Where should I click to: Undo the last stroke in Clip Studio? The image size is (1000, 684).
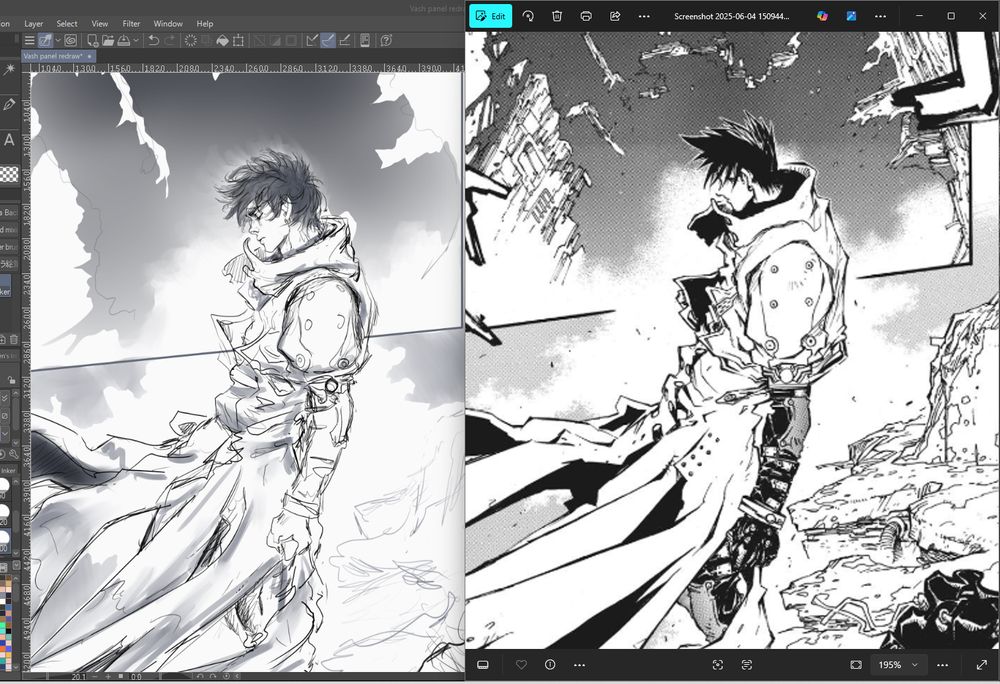pos(153,41)
